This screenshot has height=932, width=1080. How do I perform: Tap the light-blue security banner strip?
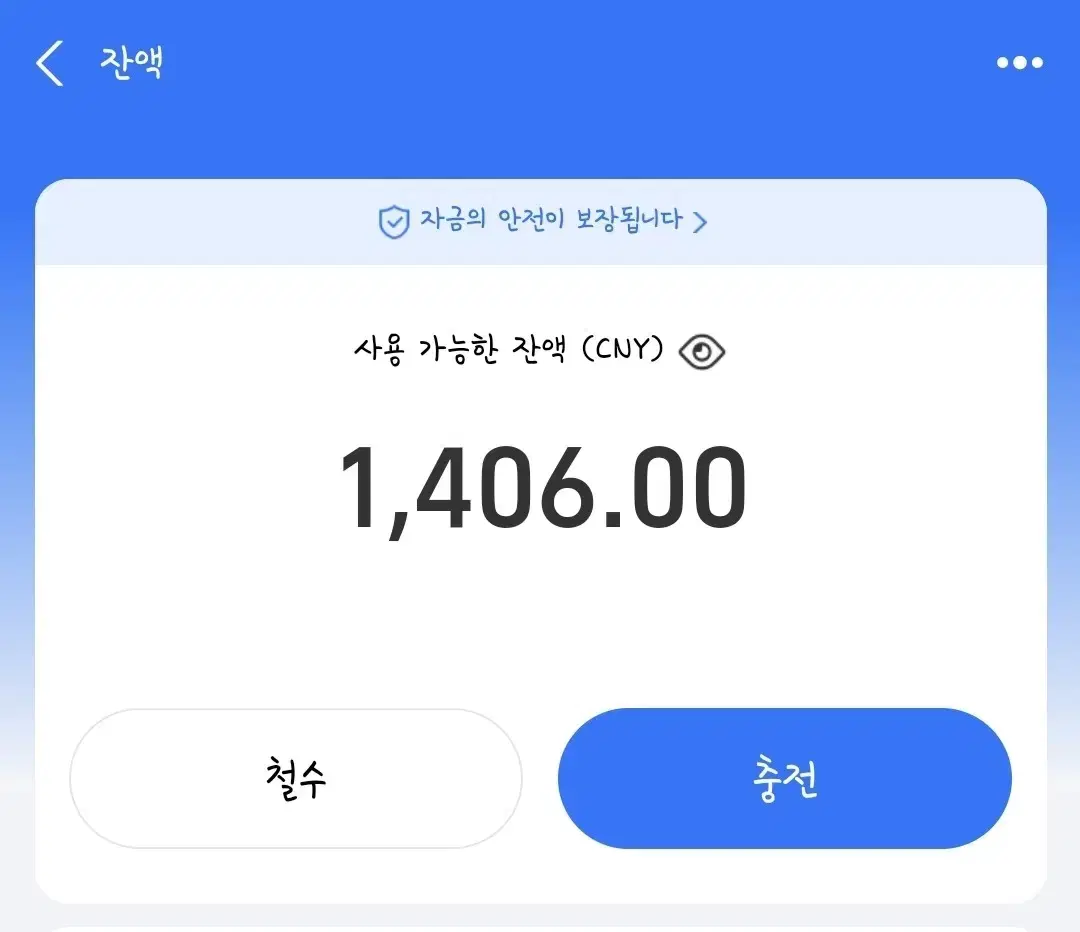point(541,222)
